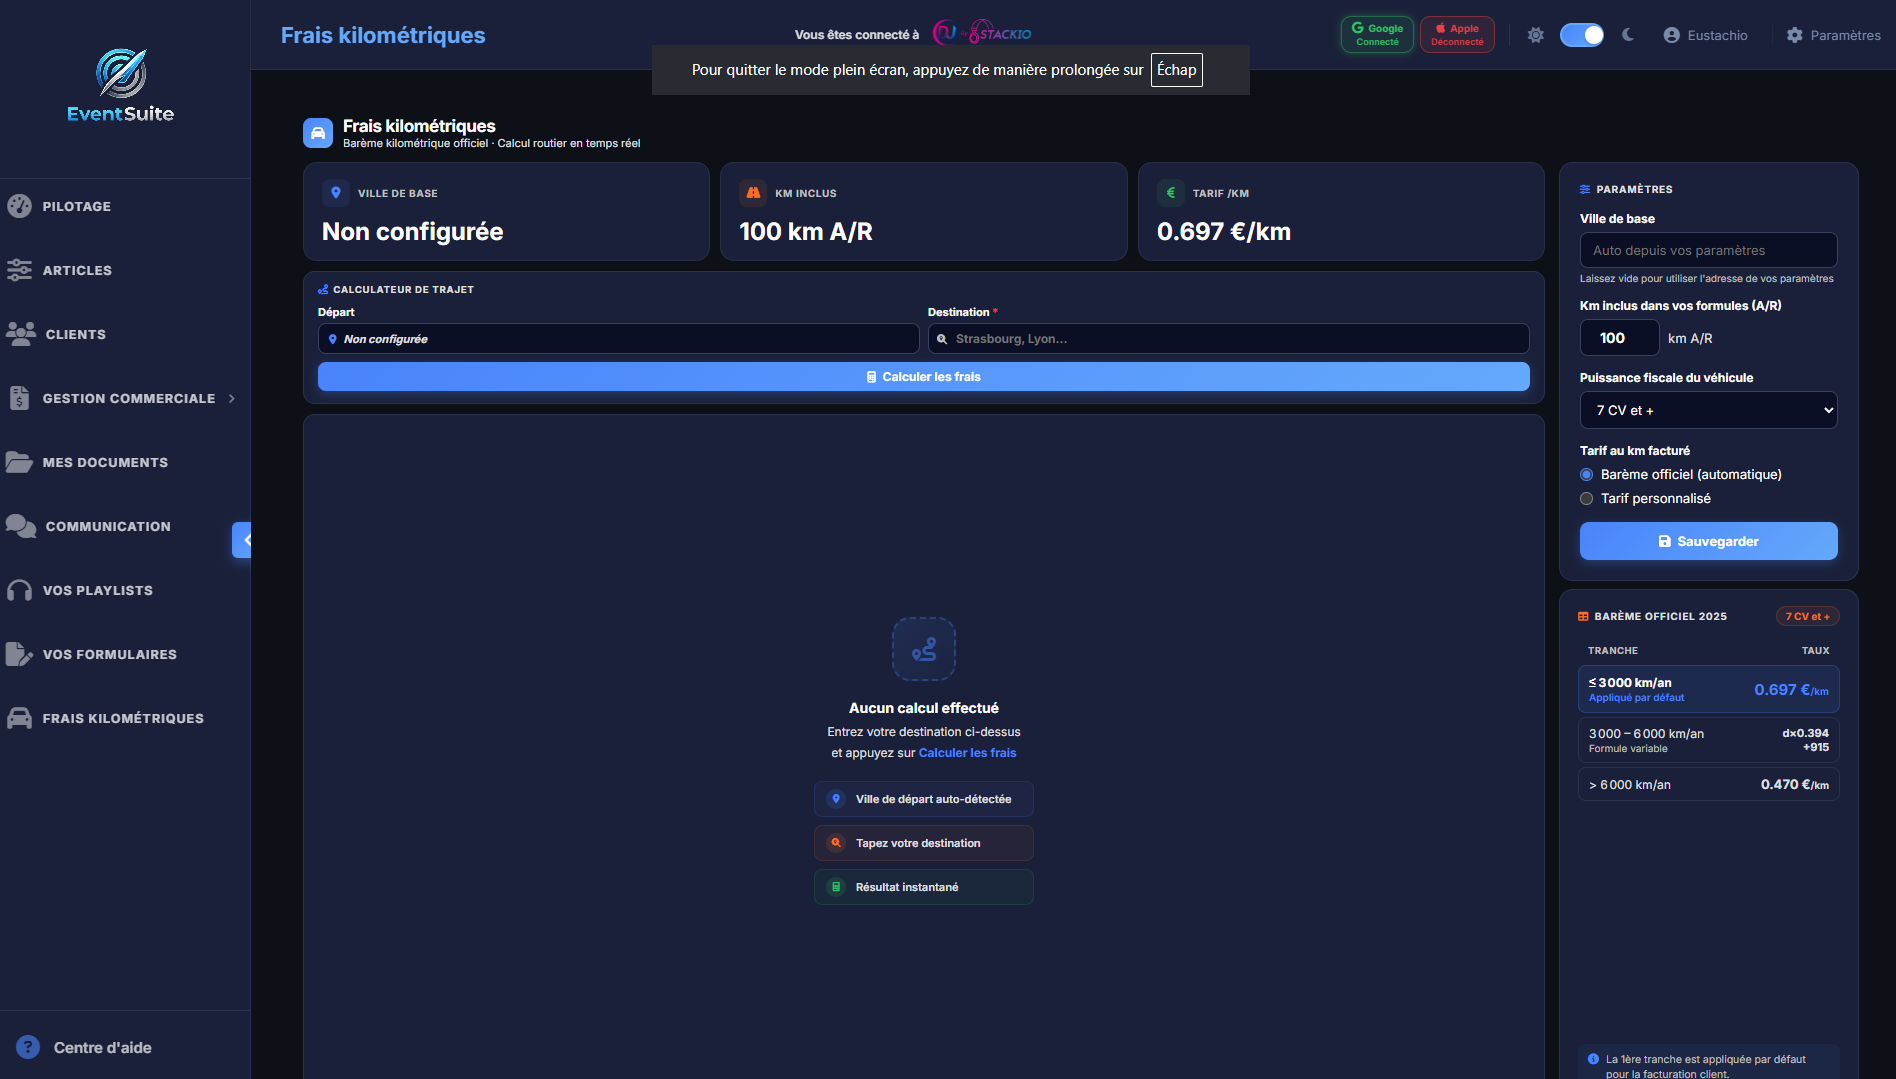
Task: Select the 3000 – 6000 km/an tranche row
Action: coord(1708,740)
